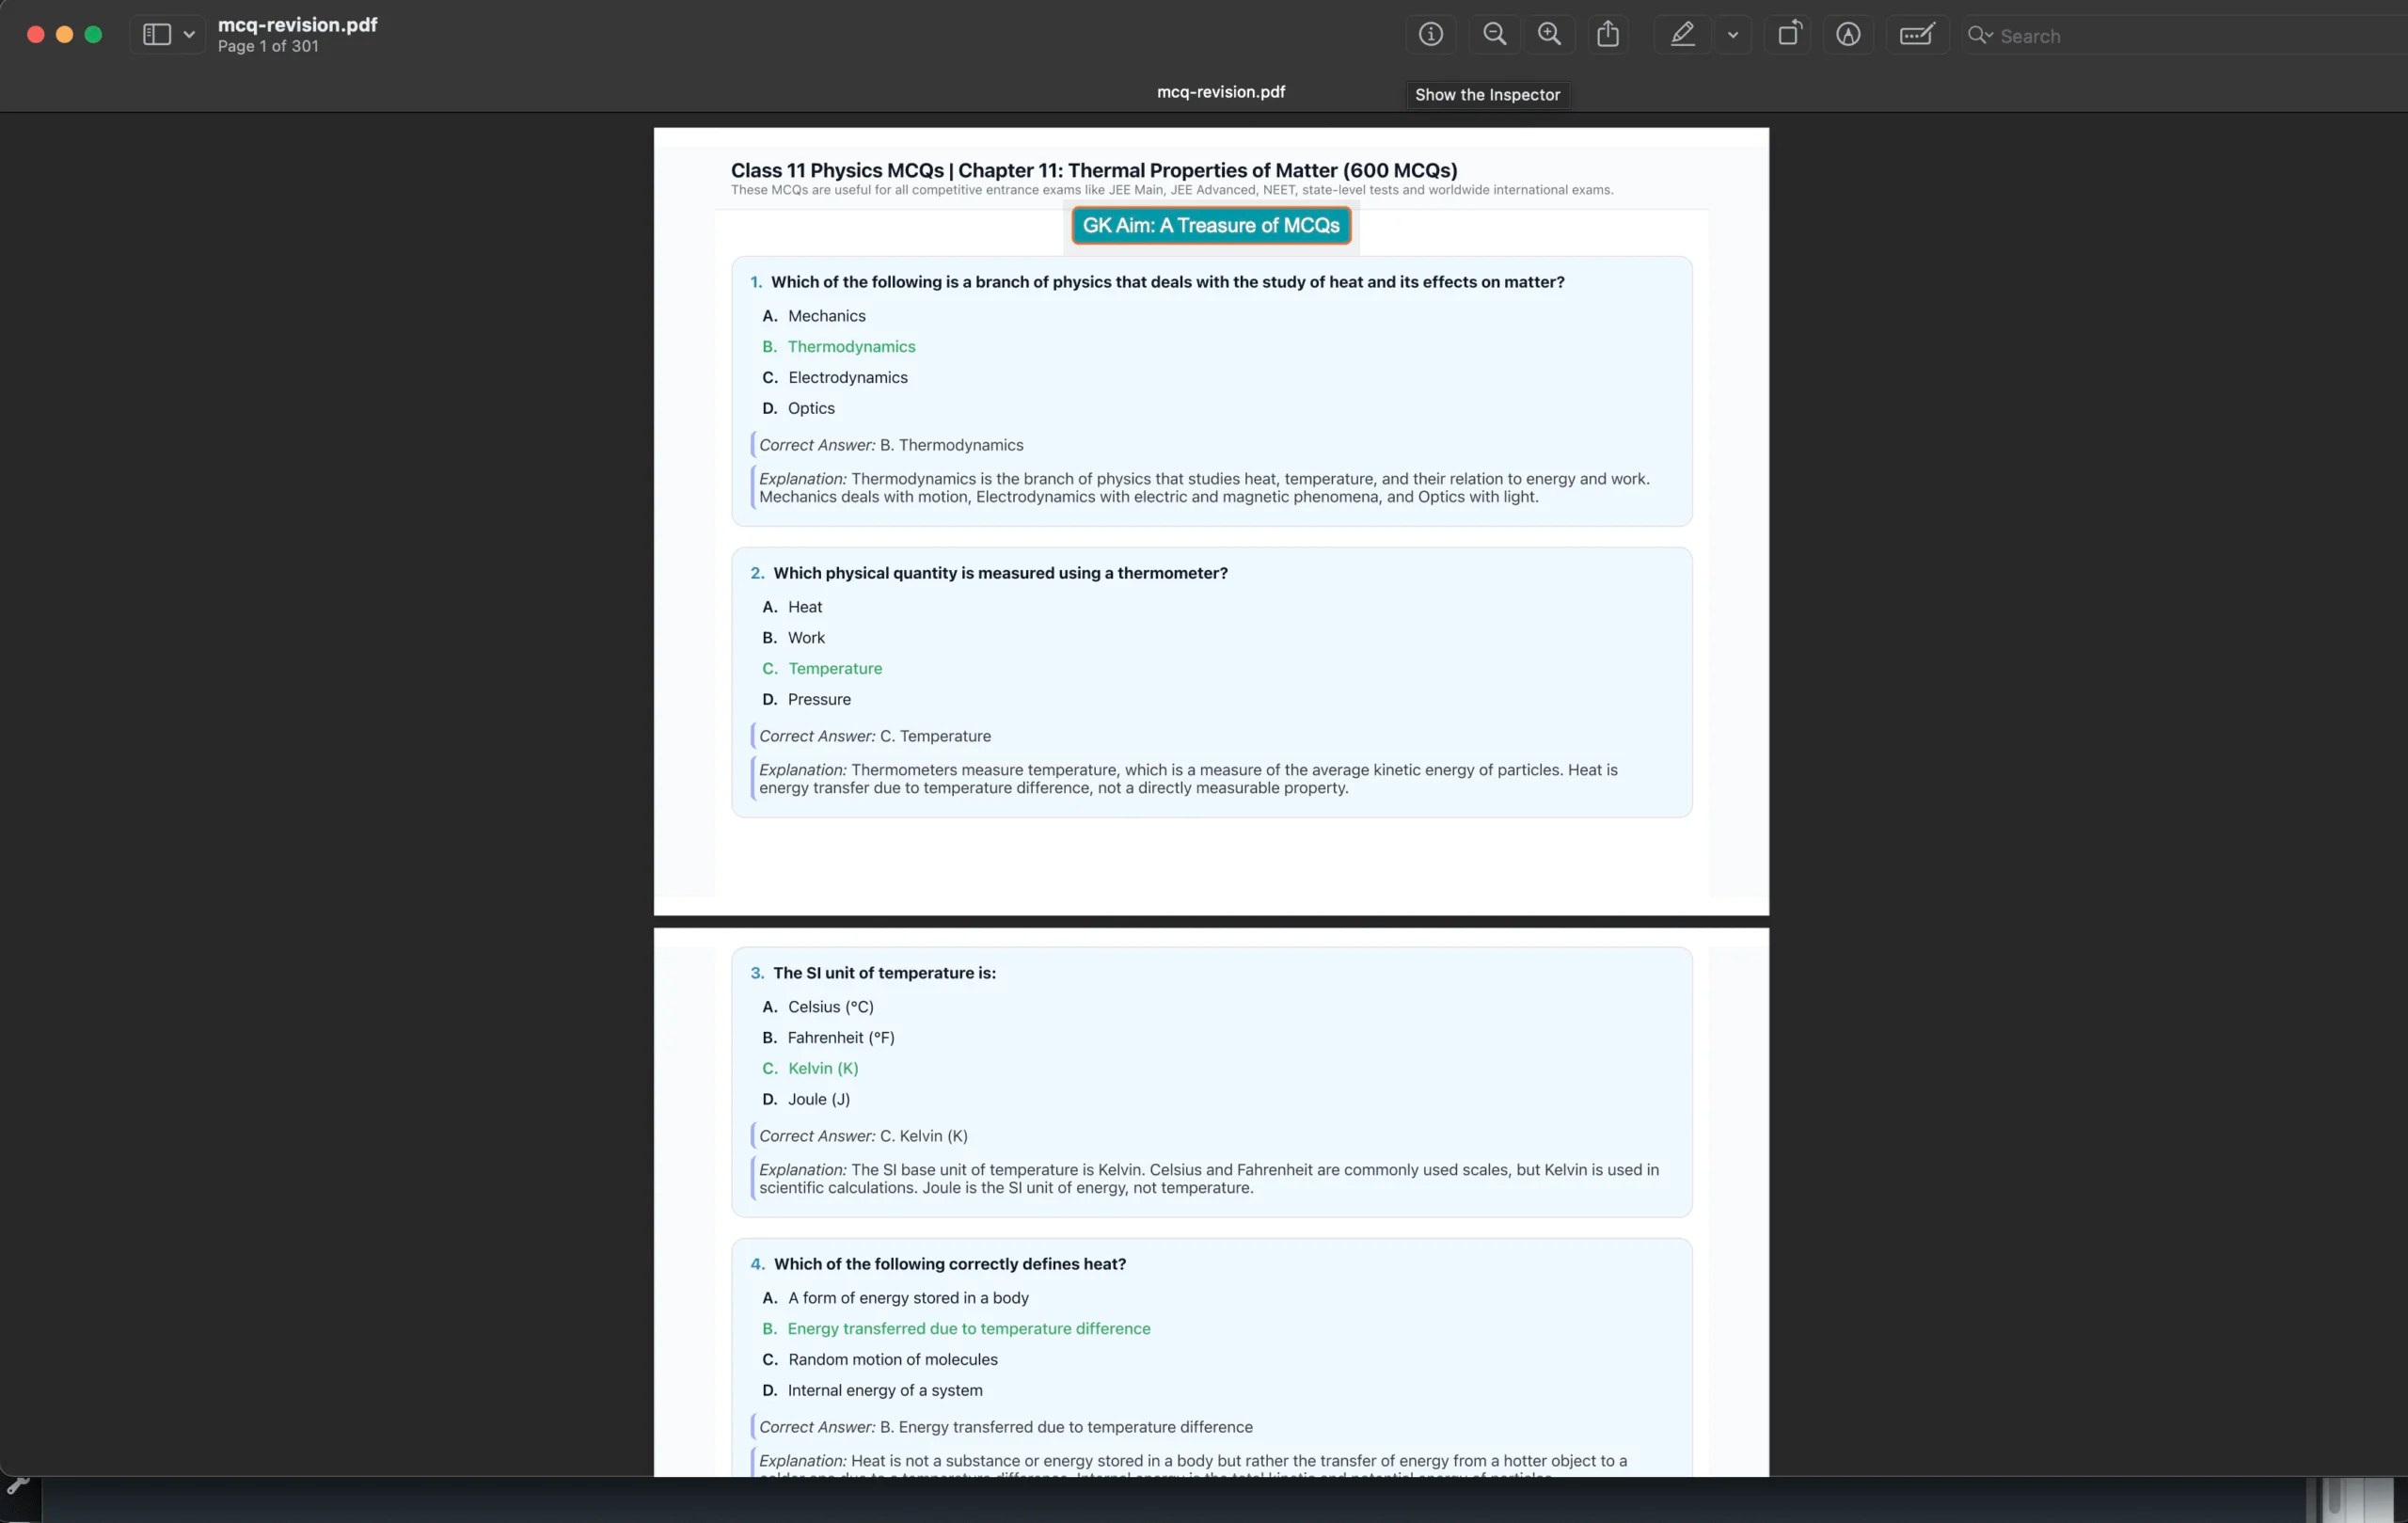Activate the Highlight pen tool
Viewport: 2408px width, 1523px height.
click(x=1682, y=35)
